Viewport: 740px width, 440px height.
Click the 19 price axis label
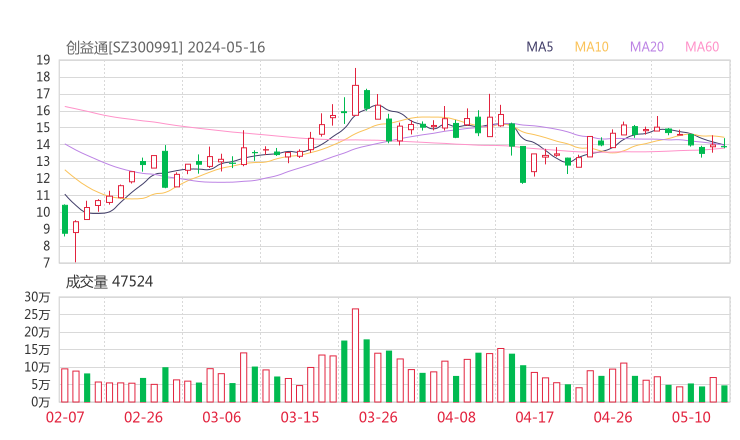point(43,60)
